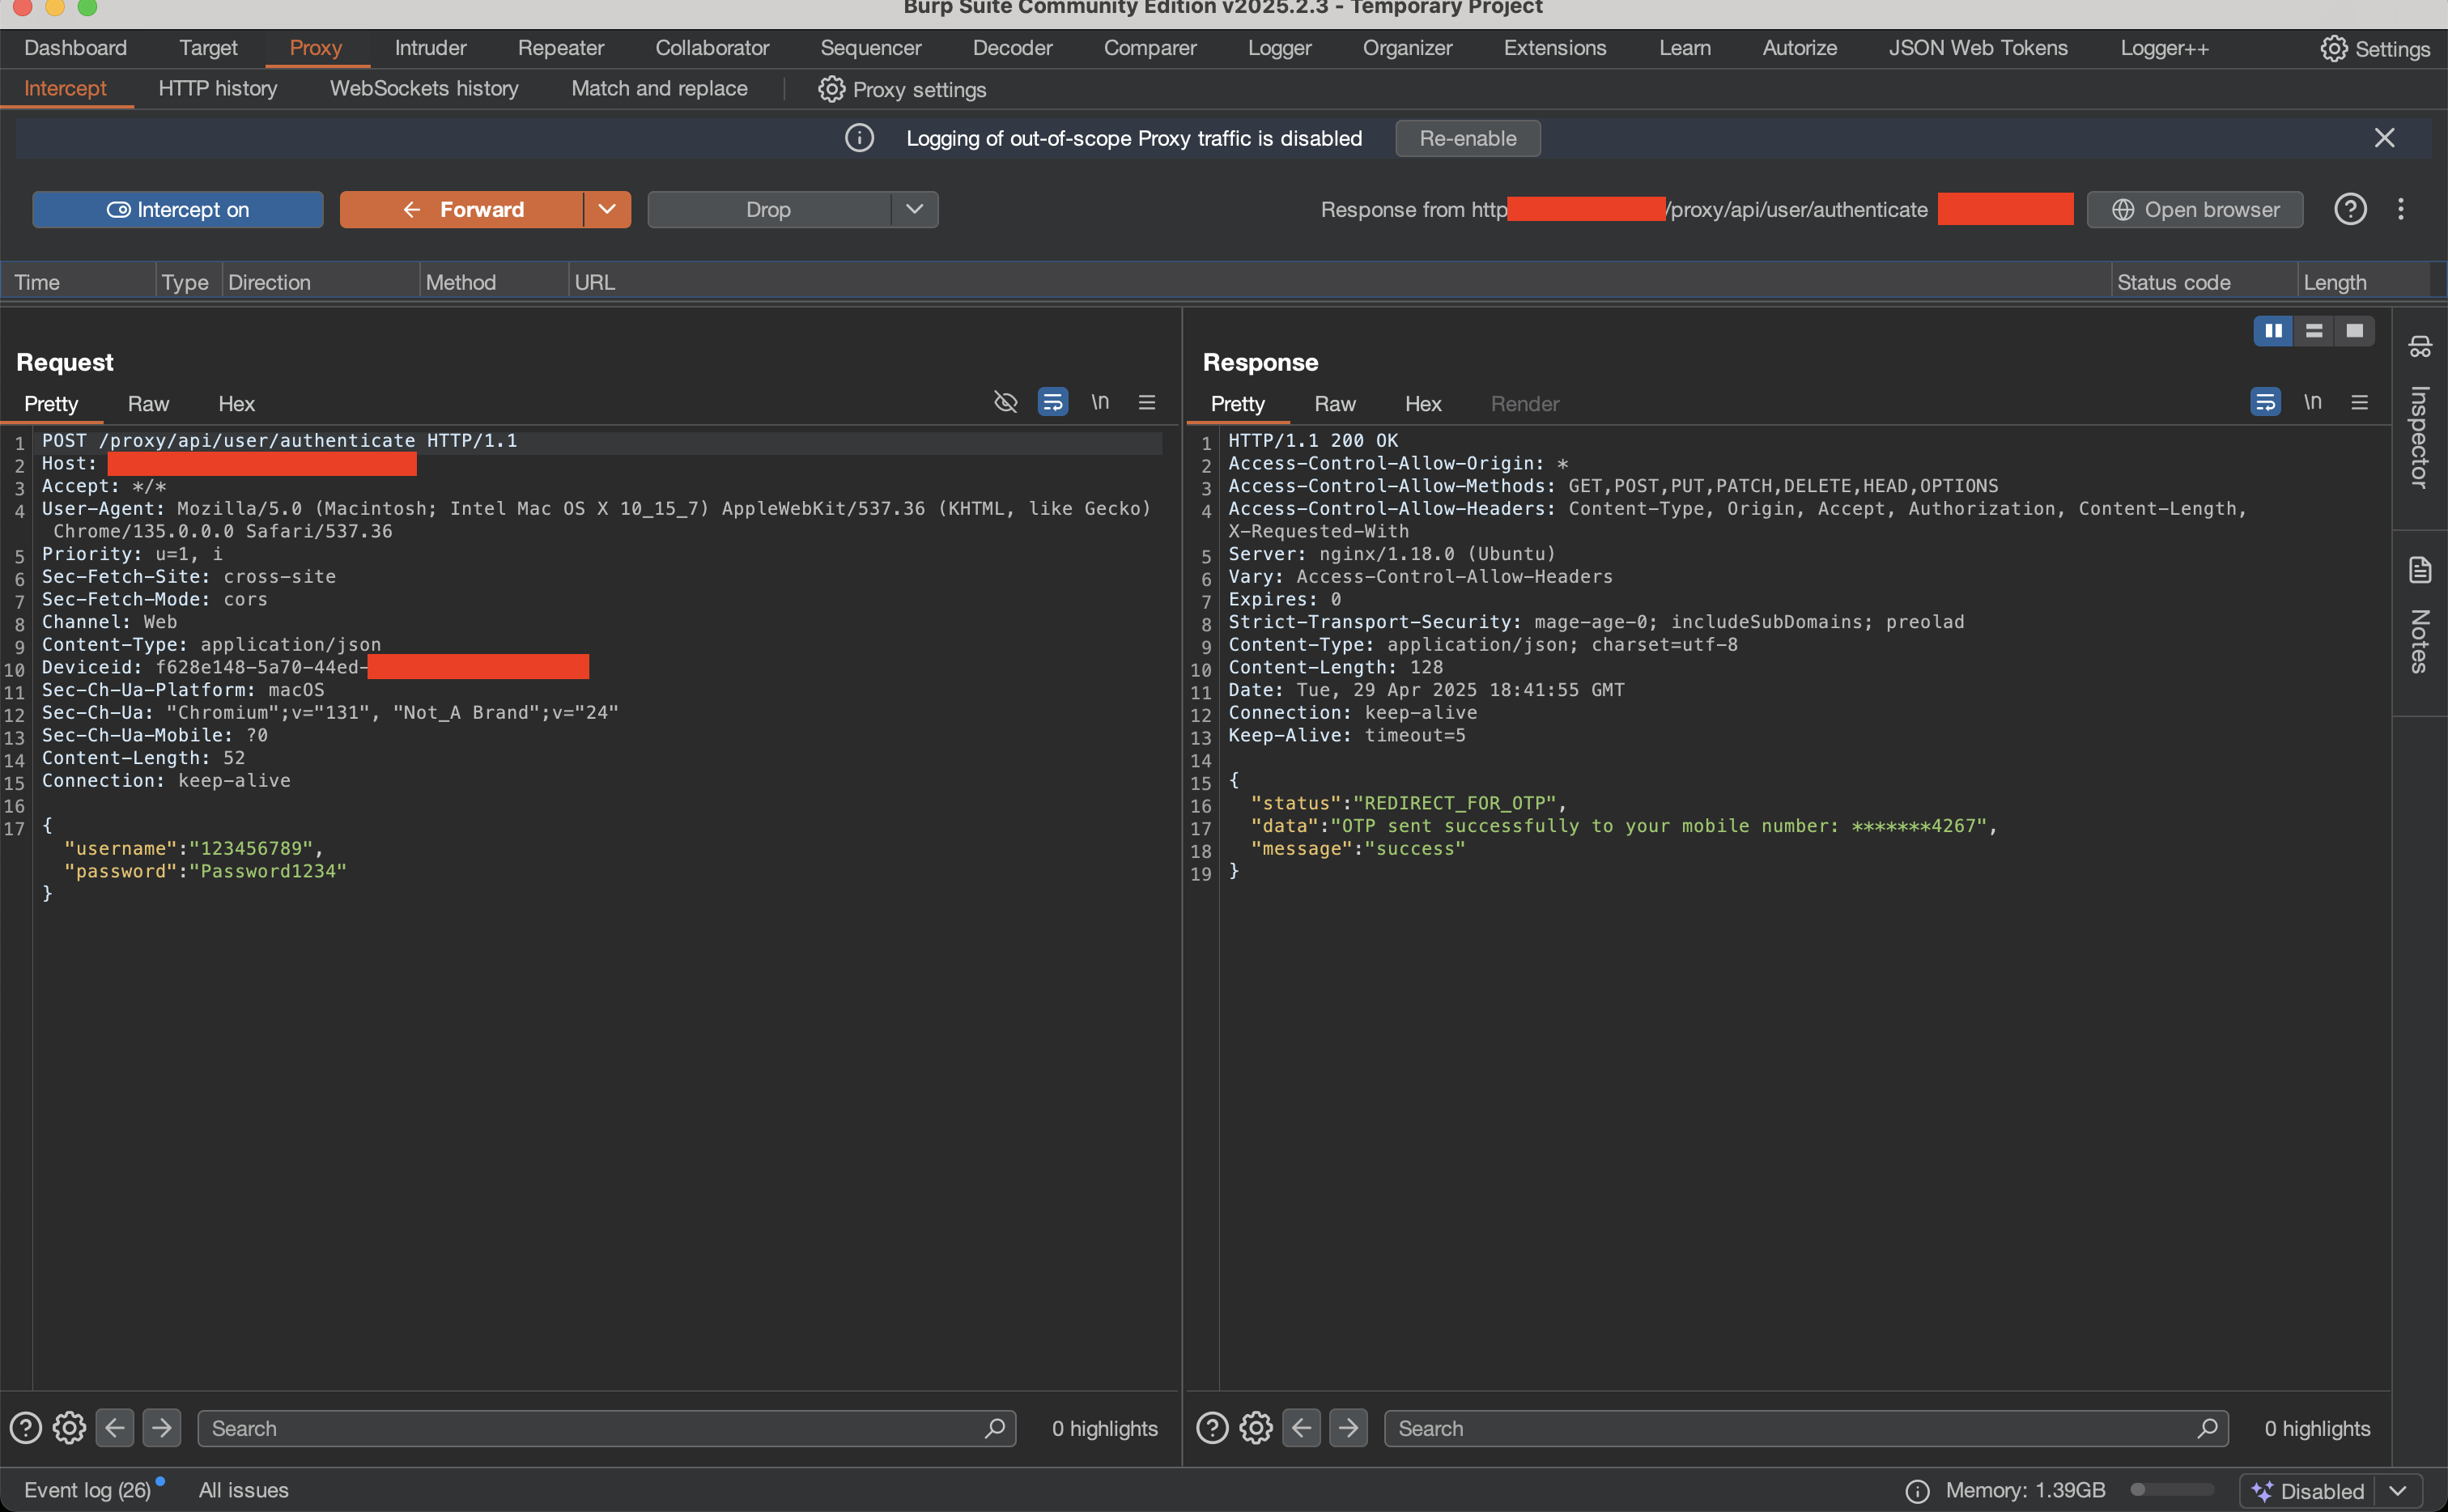Expand the Drop button dropdown arrow
Viewport: 2448px width, 1512px height.
[914, 209]
